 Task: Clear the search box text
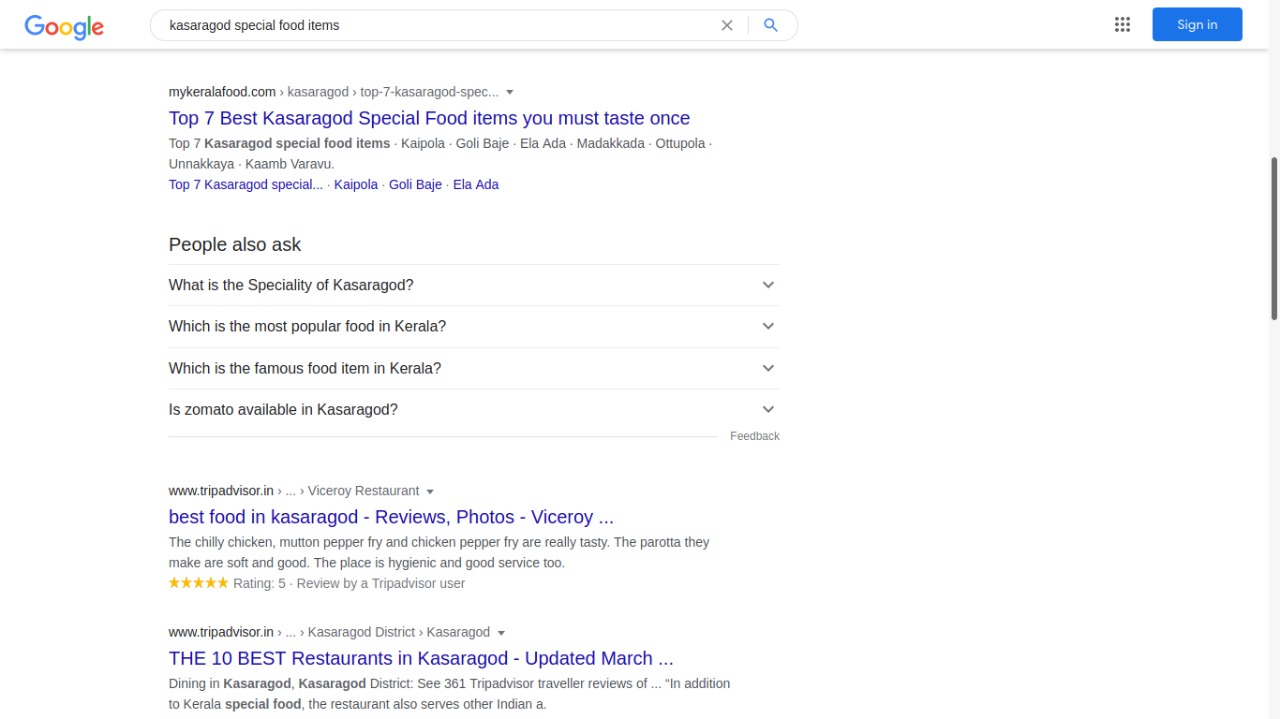tap(727, 26)
